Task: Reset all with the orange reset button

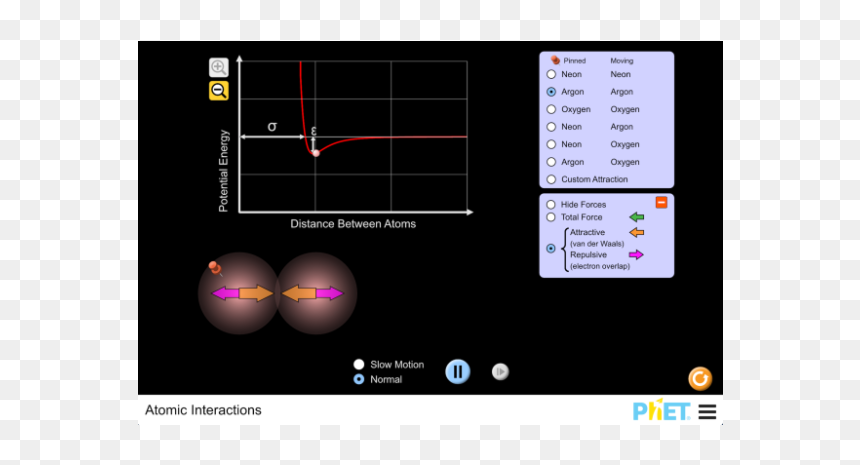Action: pyautogui.click(x=700, y=378)
